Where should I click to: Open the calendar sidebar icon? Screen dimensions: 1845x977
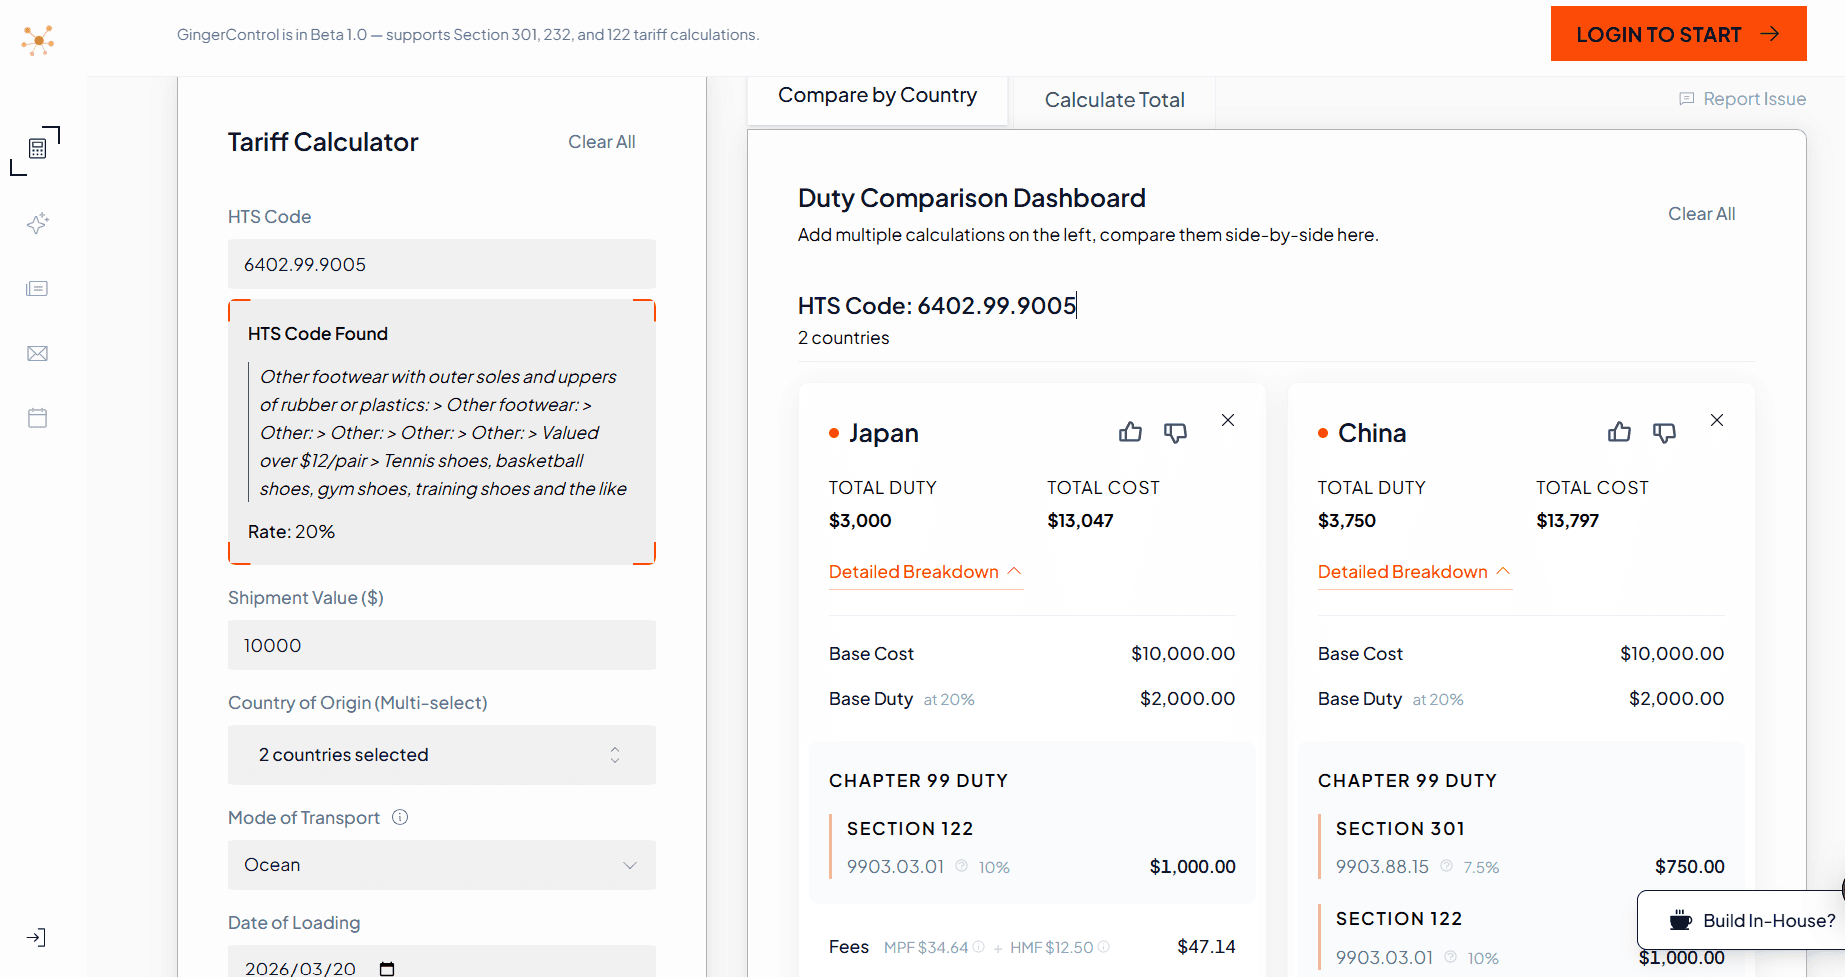[x=37, y=418]
